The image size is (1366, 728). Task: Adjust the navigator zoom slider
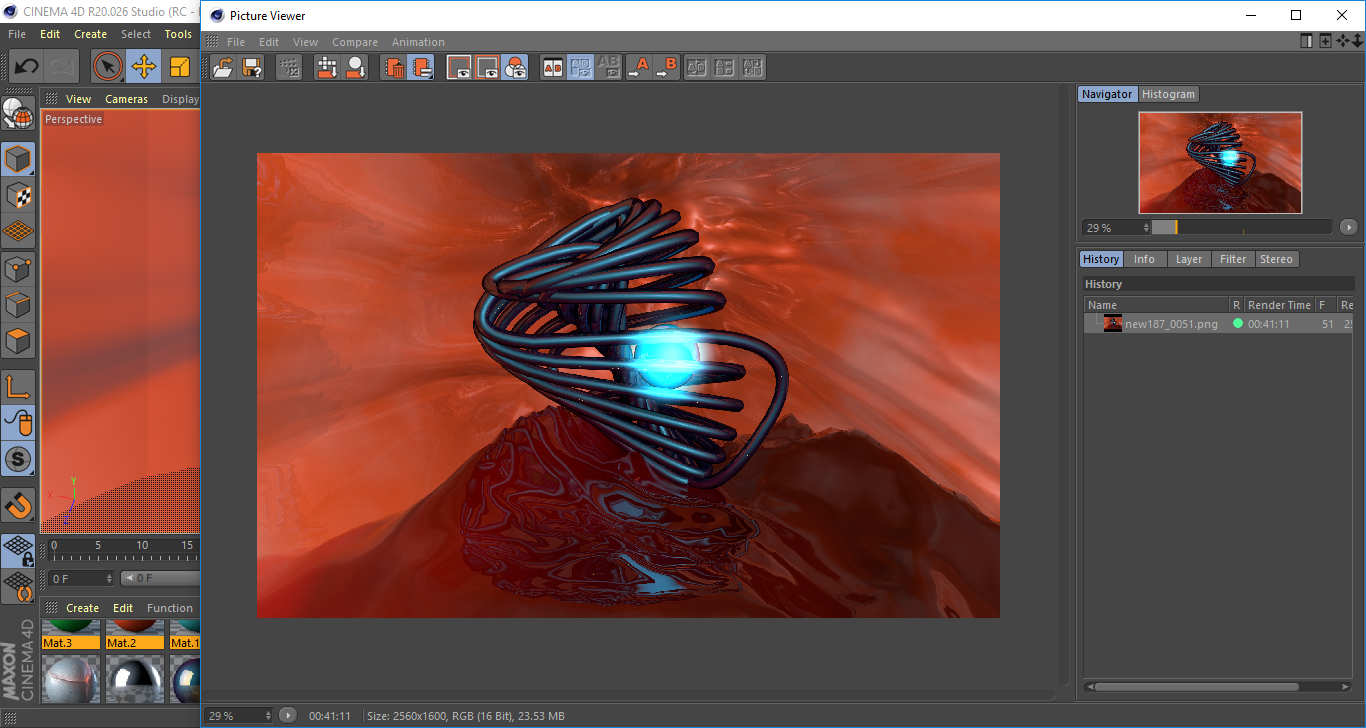click(x=1242, y=227)
